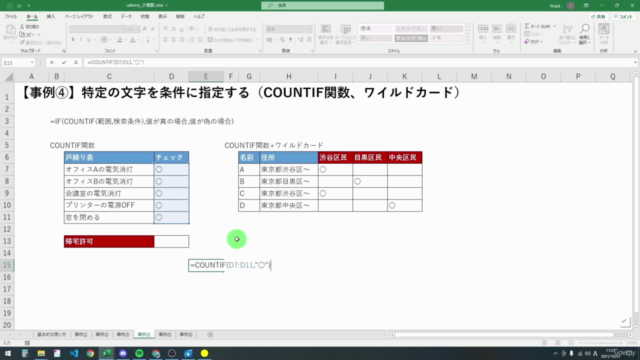Click increase decimal places icon

[301, 40]
